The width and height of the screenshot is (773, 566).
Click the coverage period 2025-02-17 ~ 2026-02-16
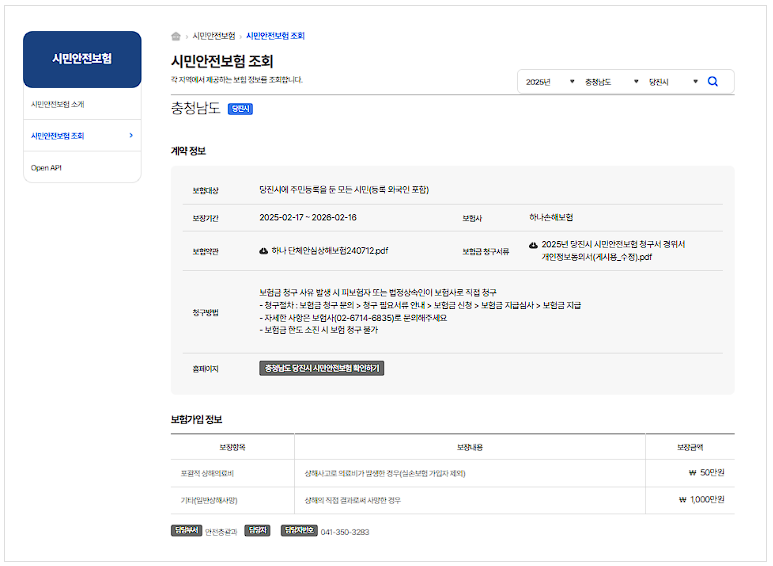[x=308, y=217]
